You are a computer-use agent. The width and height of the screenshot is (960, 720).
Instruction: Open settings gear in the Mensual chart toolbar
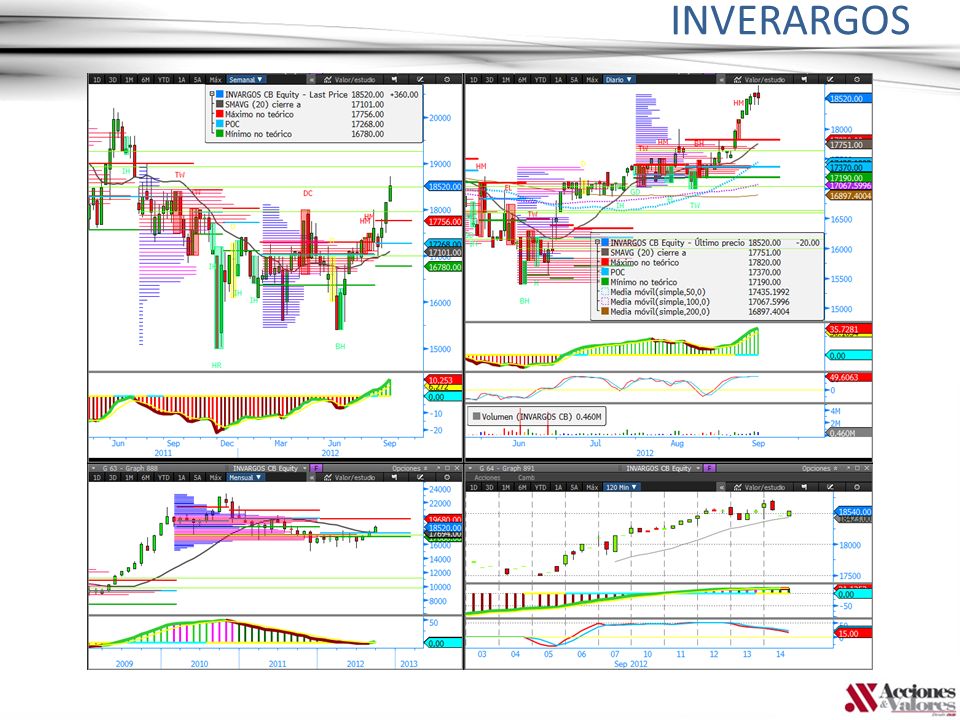[447, 478]
